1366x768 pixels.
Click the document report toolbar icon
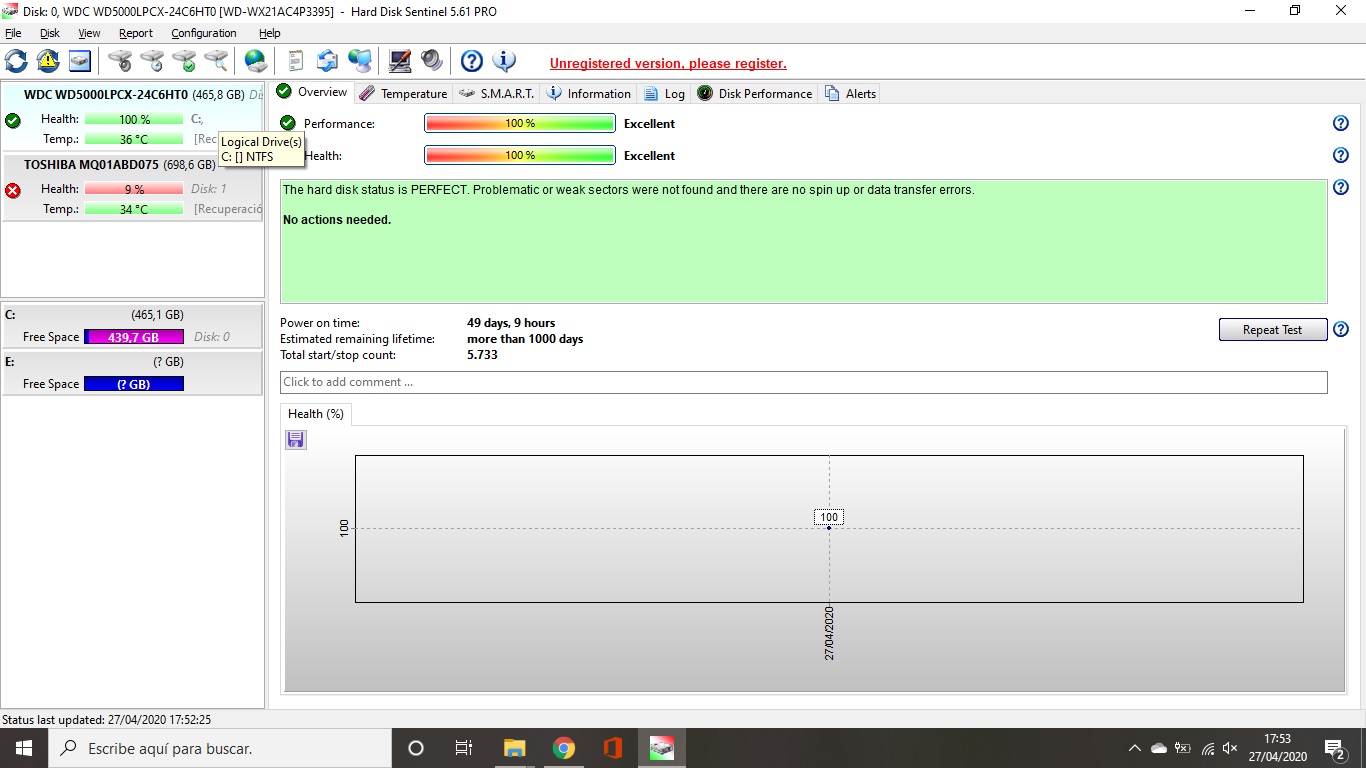(x=295, y=61)
